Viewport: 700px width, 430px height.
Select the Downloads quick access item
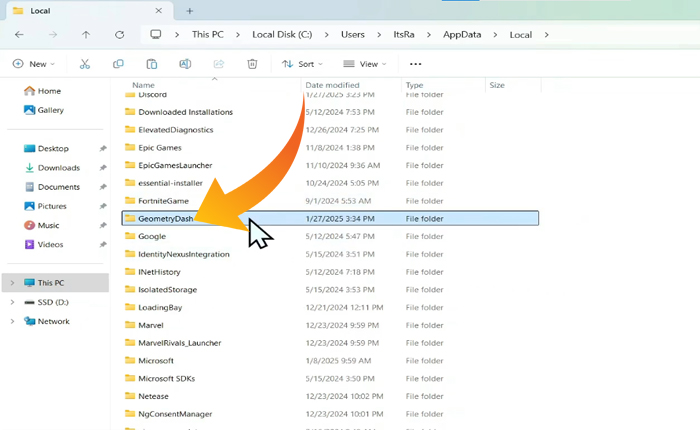tap(58, 168)
